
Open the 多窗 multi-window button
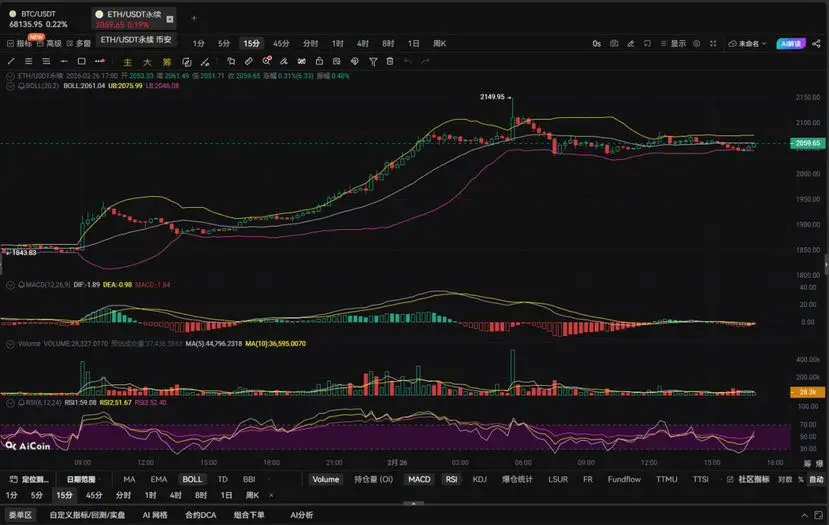tap(79, 43)
